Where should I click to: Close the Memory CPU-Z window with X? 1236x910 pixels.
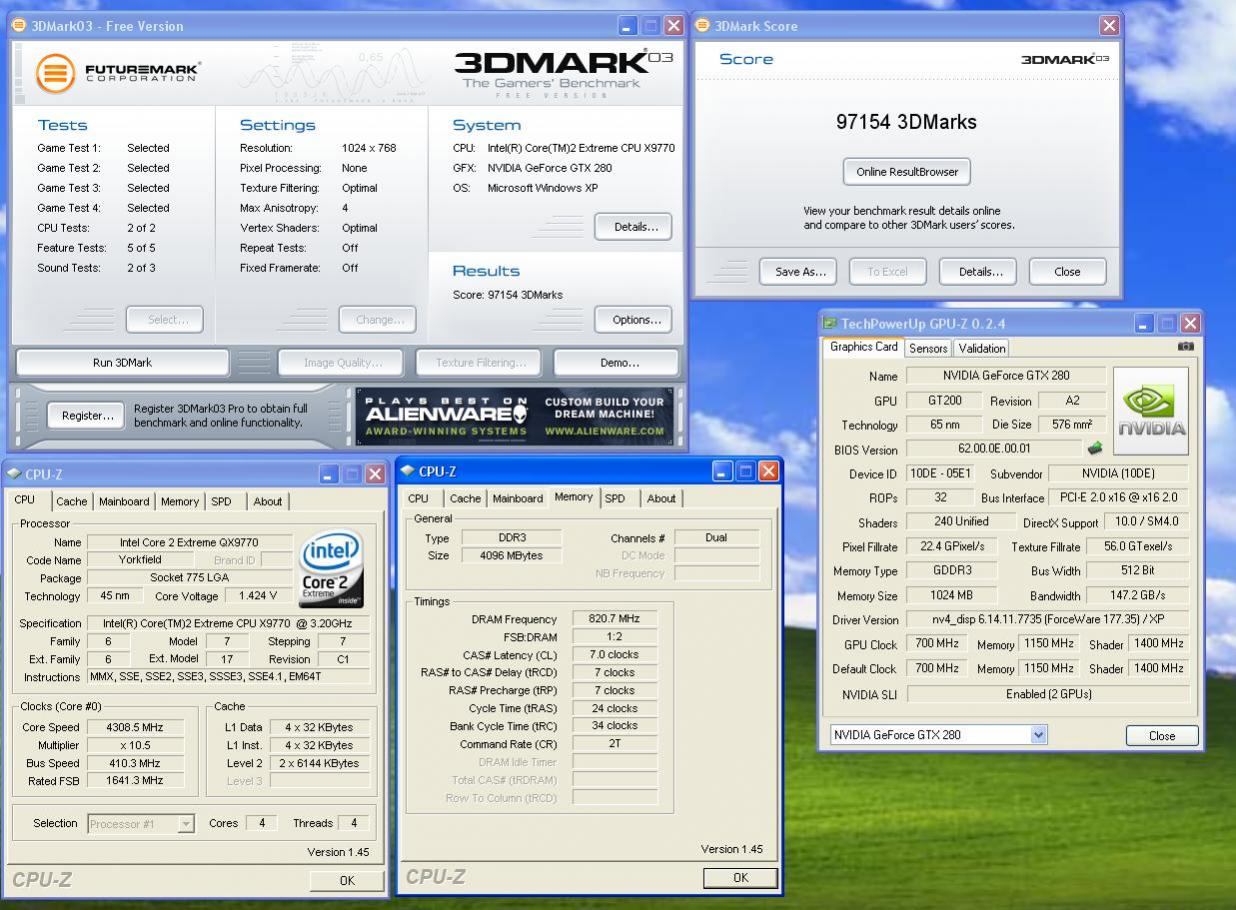point(769,471)
